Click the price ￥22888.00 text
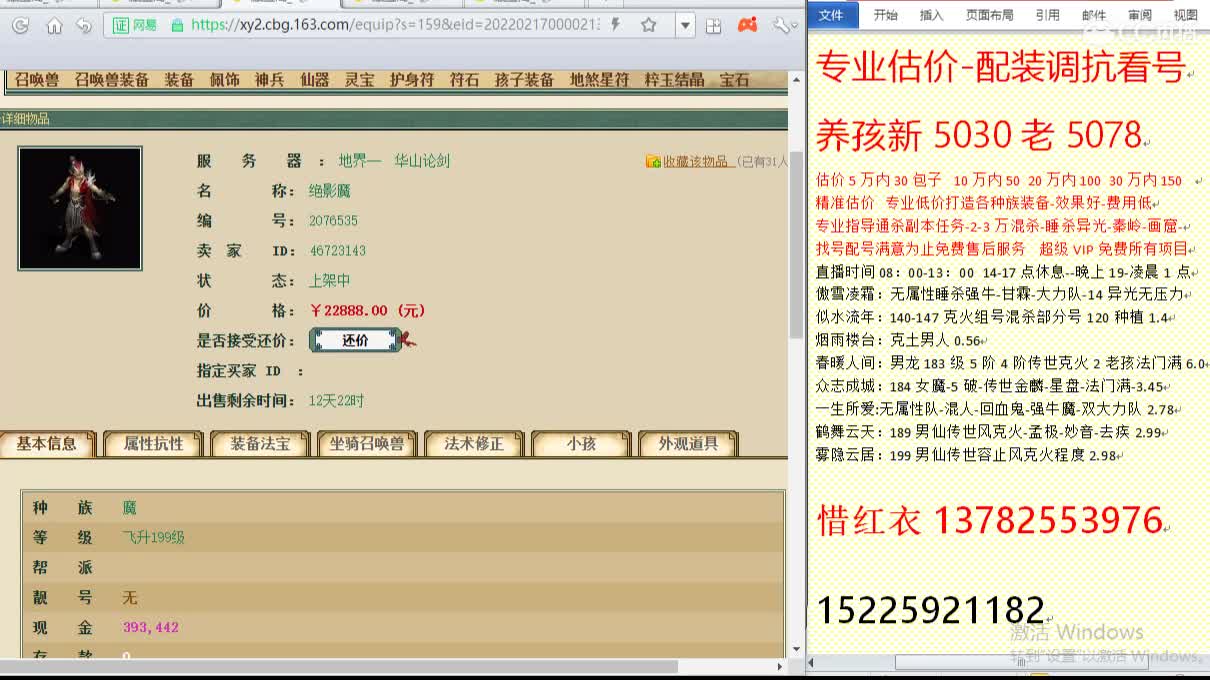This screenshot has width=1210, height=680. [367, 311]
